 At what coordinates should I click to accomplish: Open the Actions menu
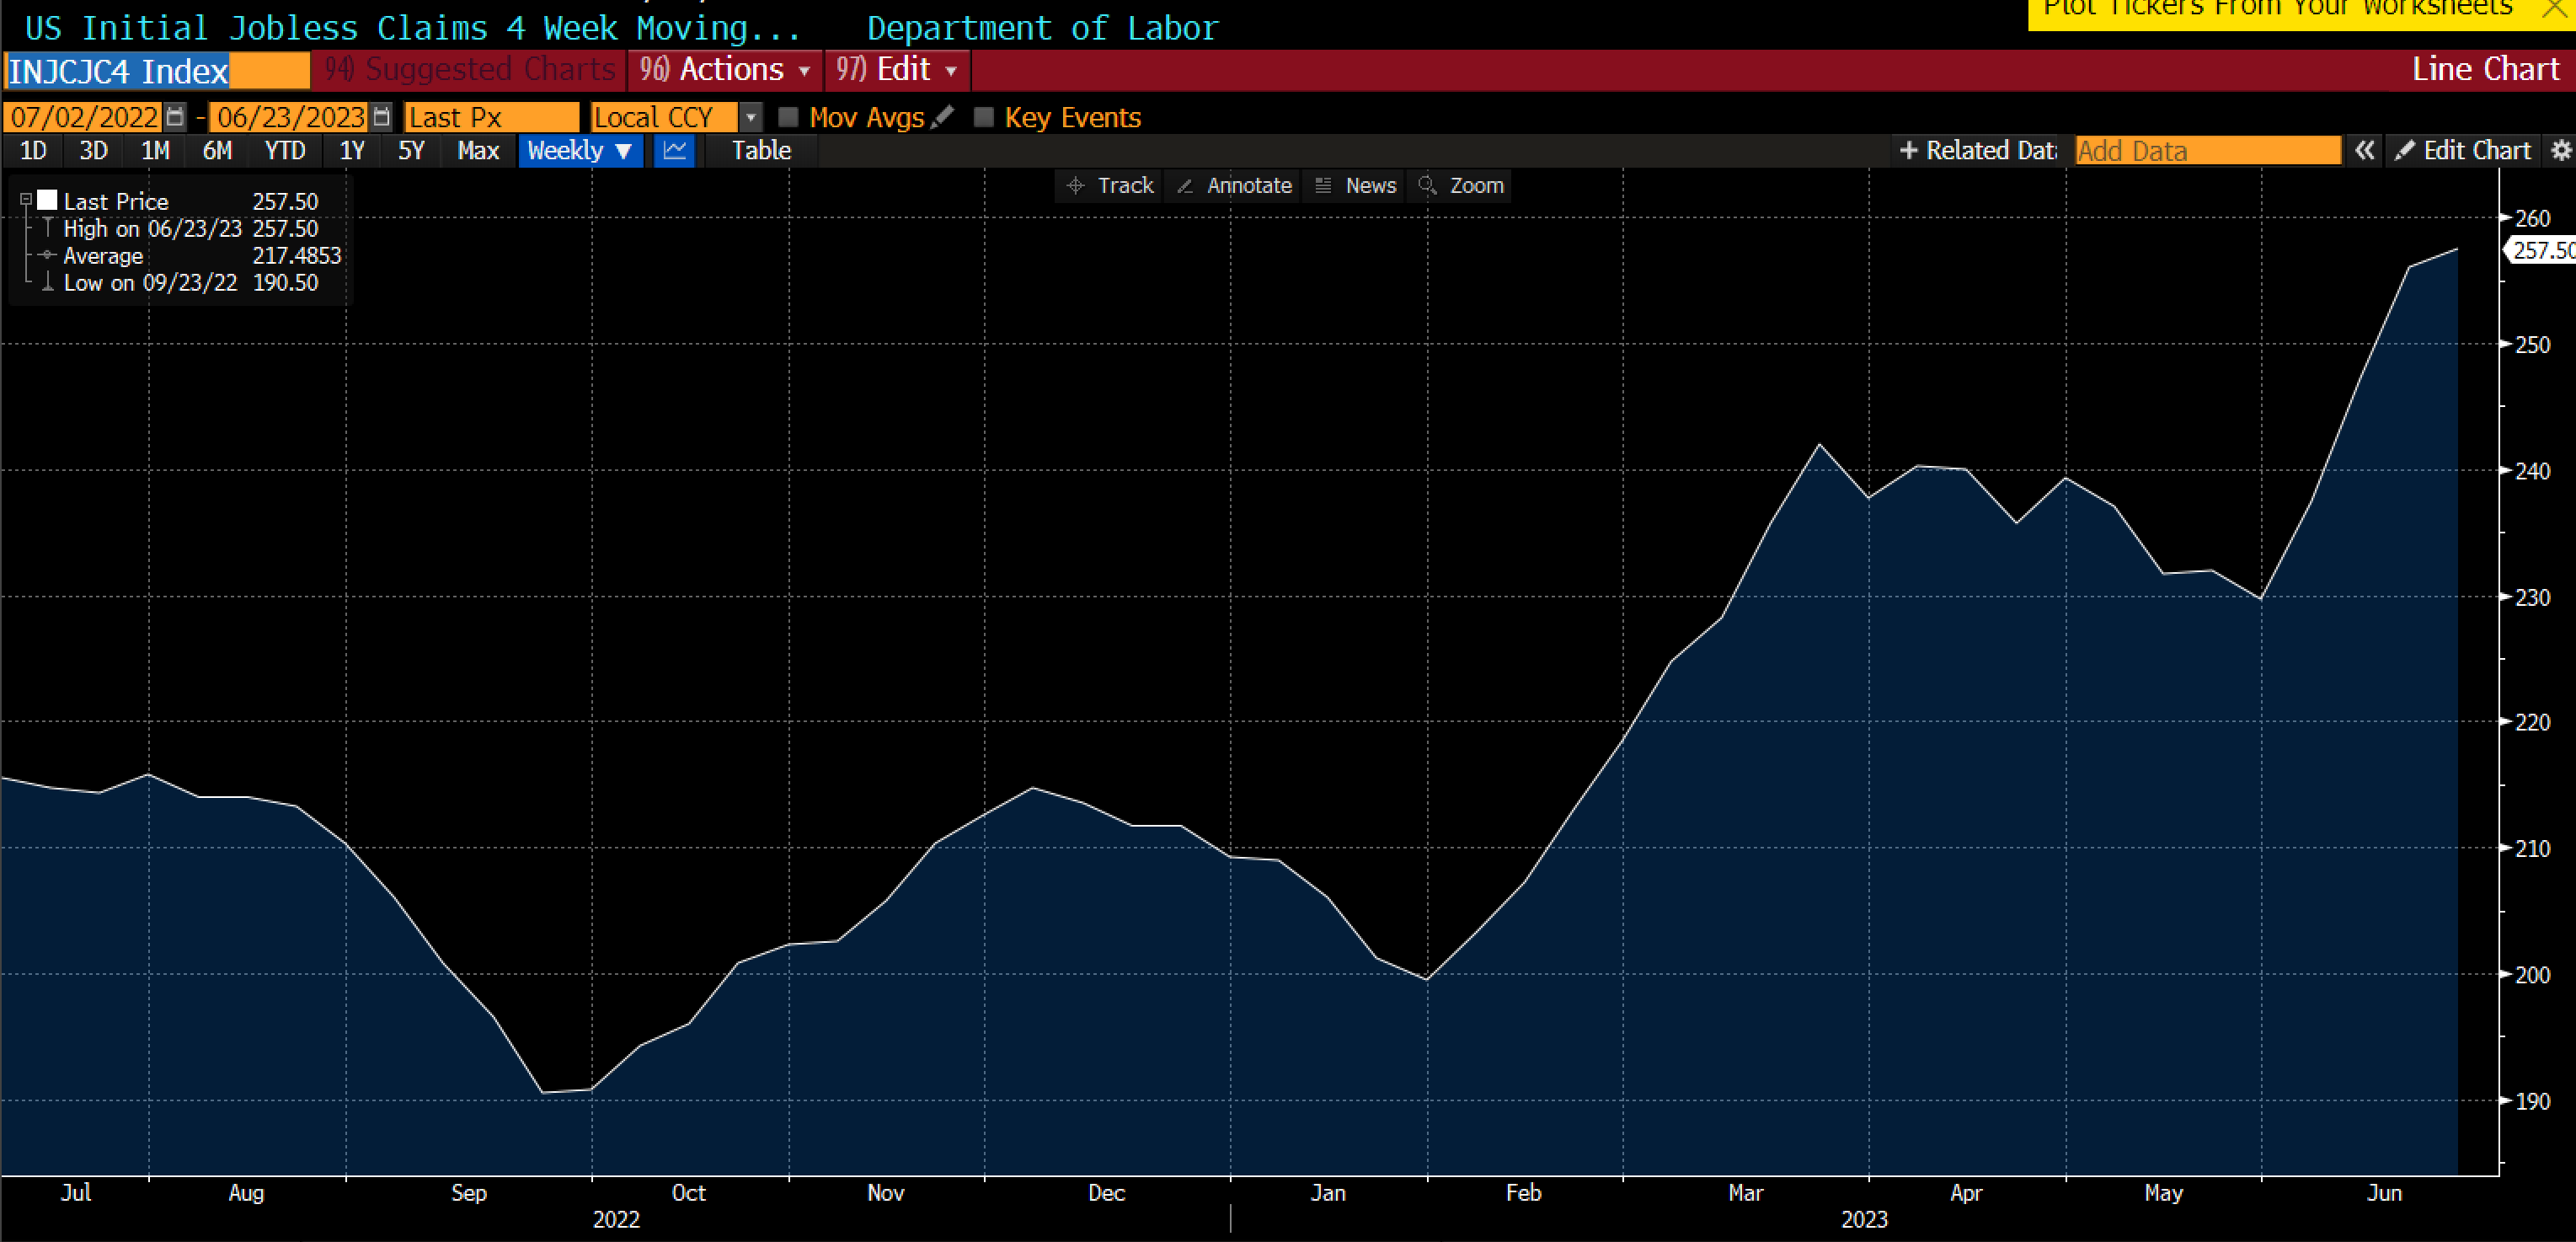[x=725, y=69]
